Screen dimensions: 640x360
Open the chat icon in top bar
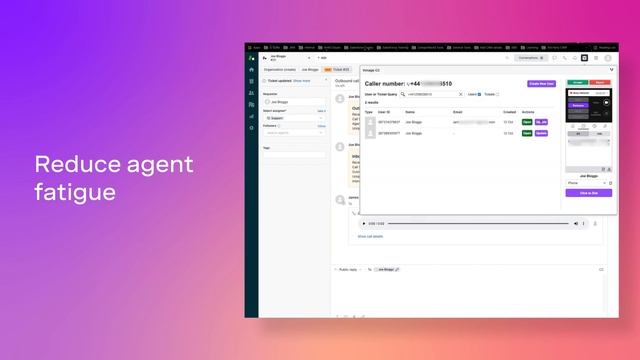[x=554, y=58]
